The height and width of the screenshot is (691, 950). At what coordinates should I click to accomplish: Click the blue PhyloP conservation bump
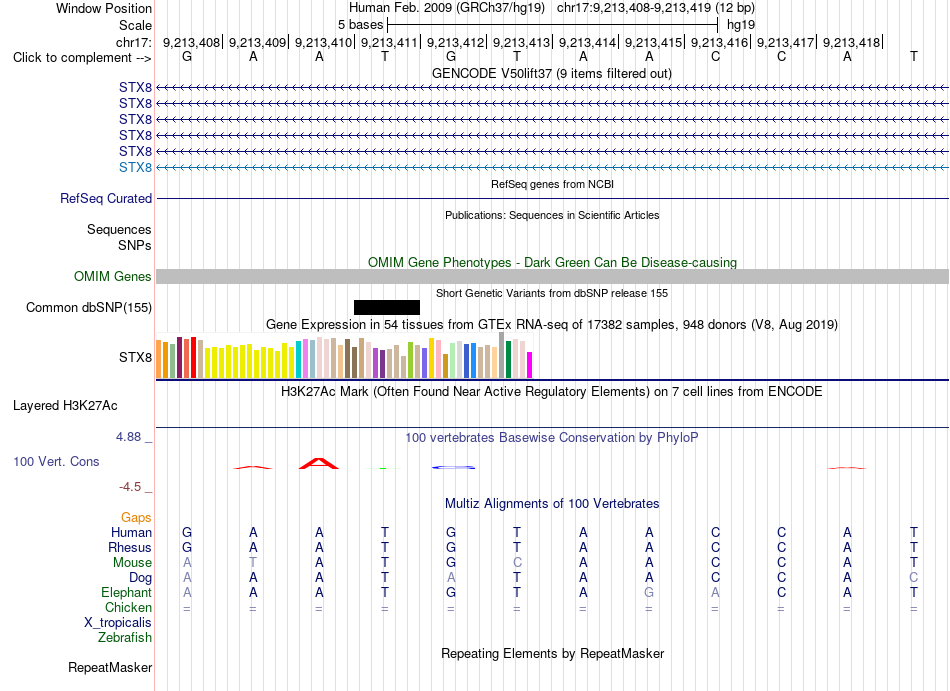point(453,467)
